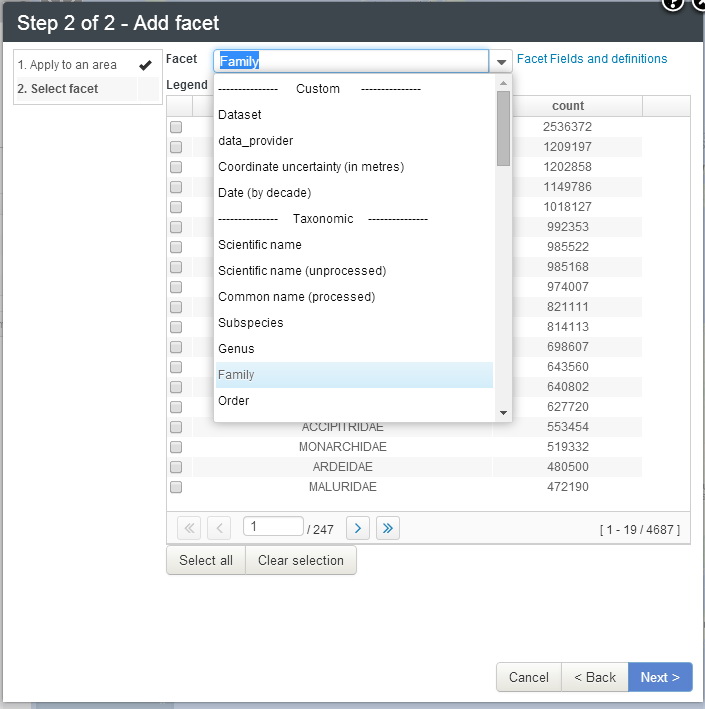Click the Select all button
Screen dimensions: 705x709
[205, 561]
